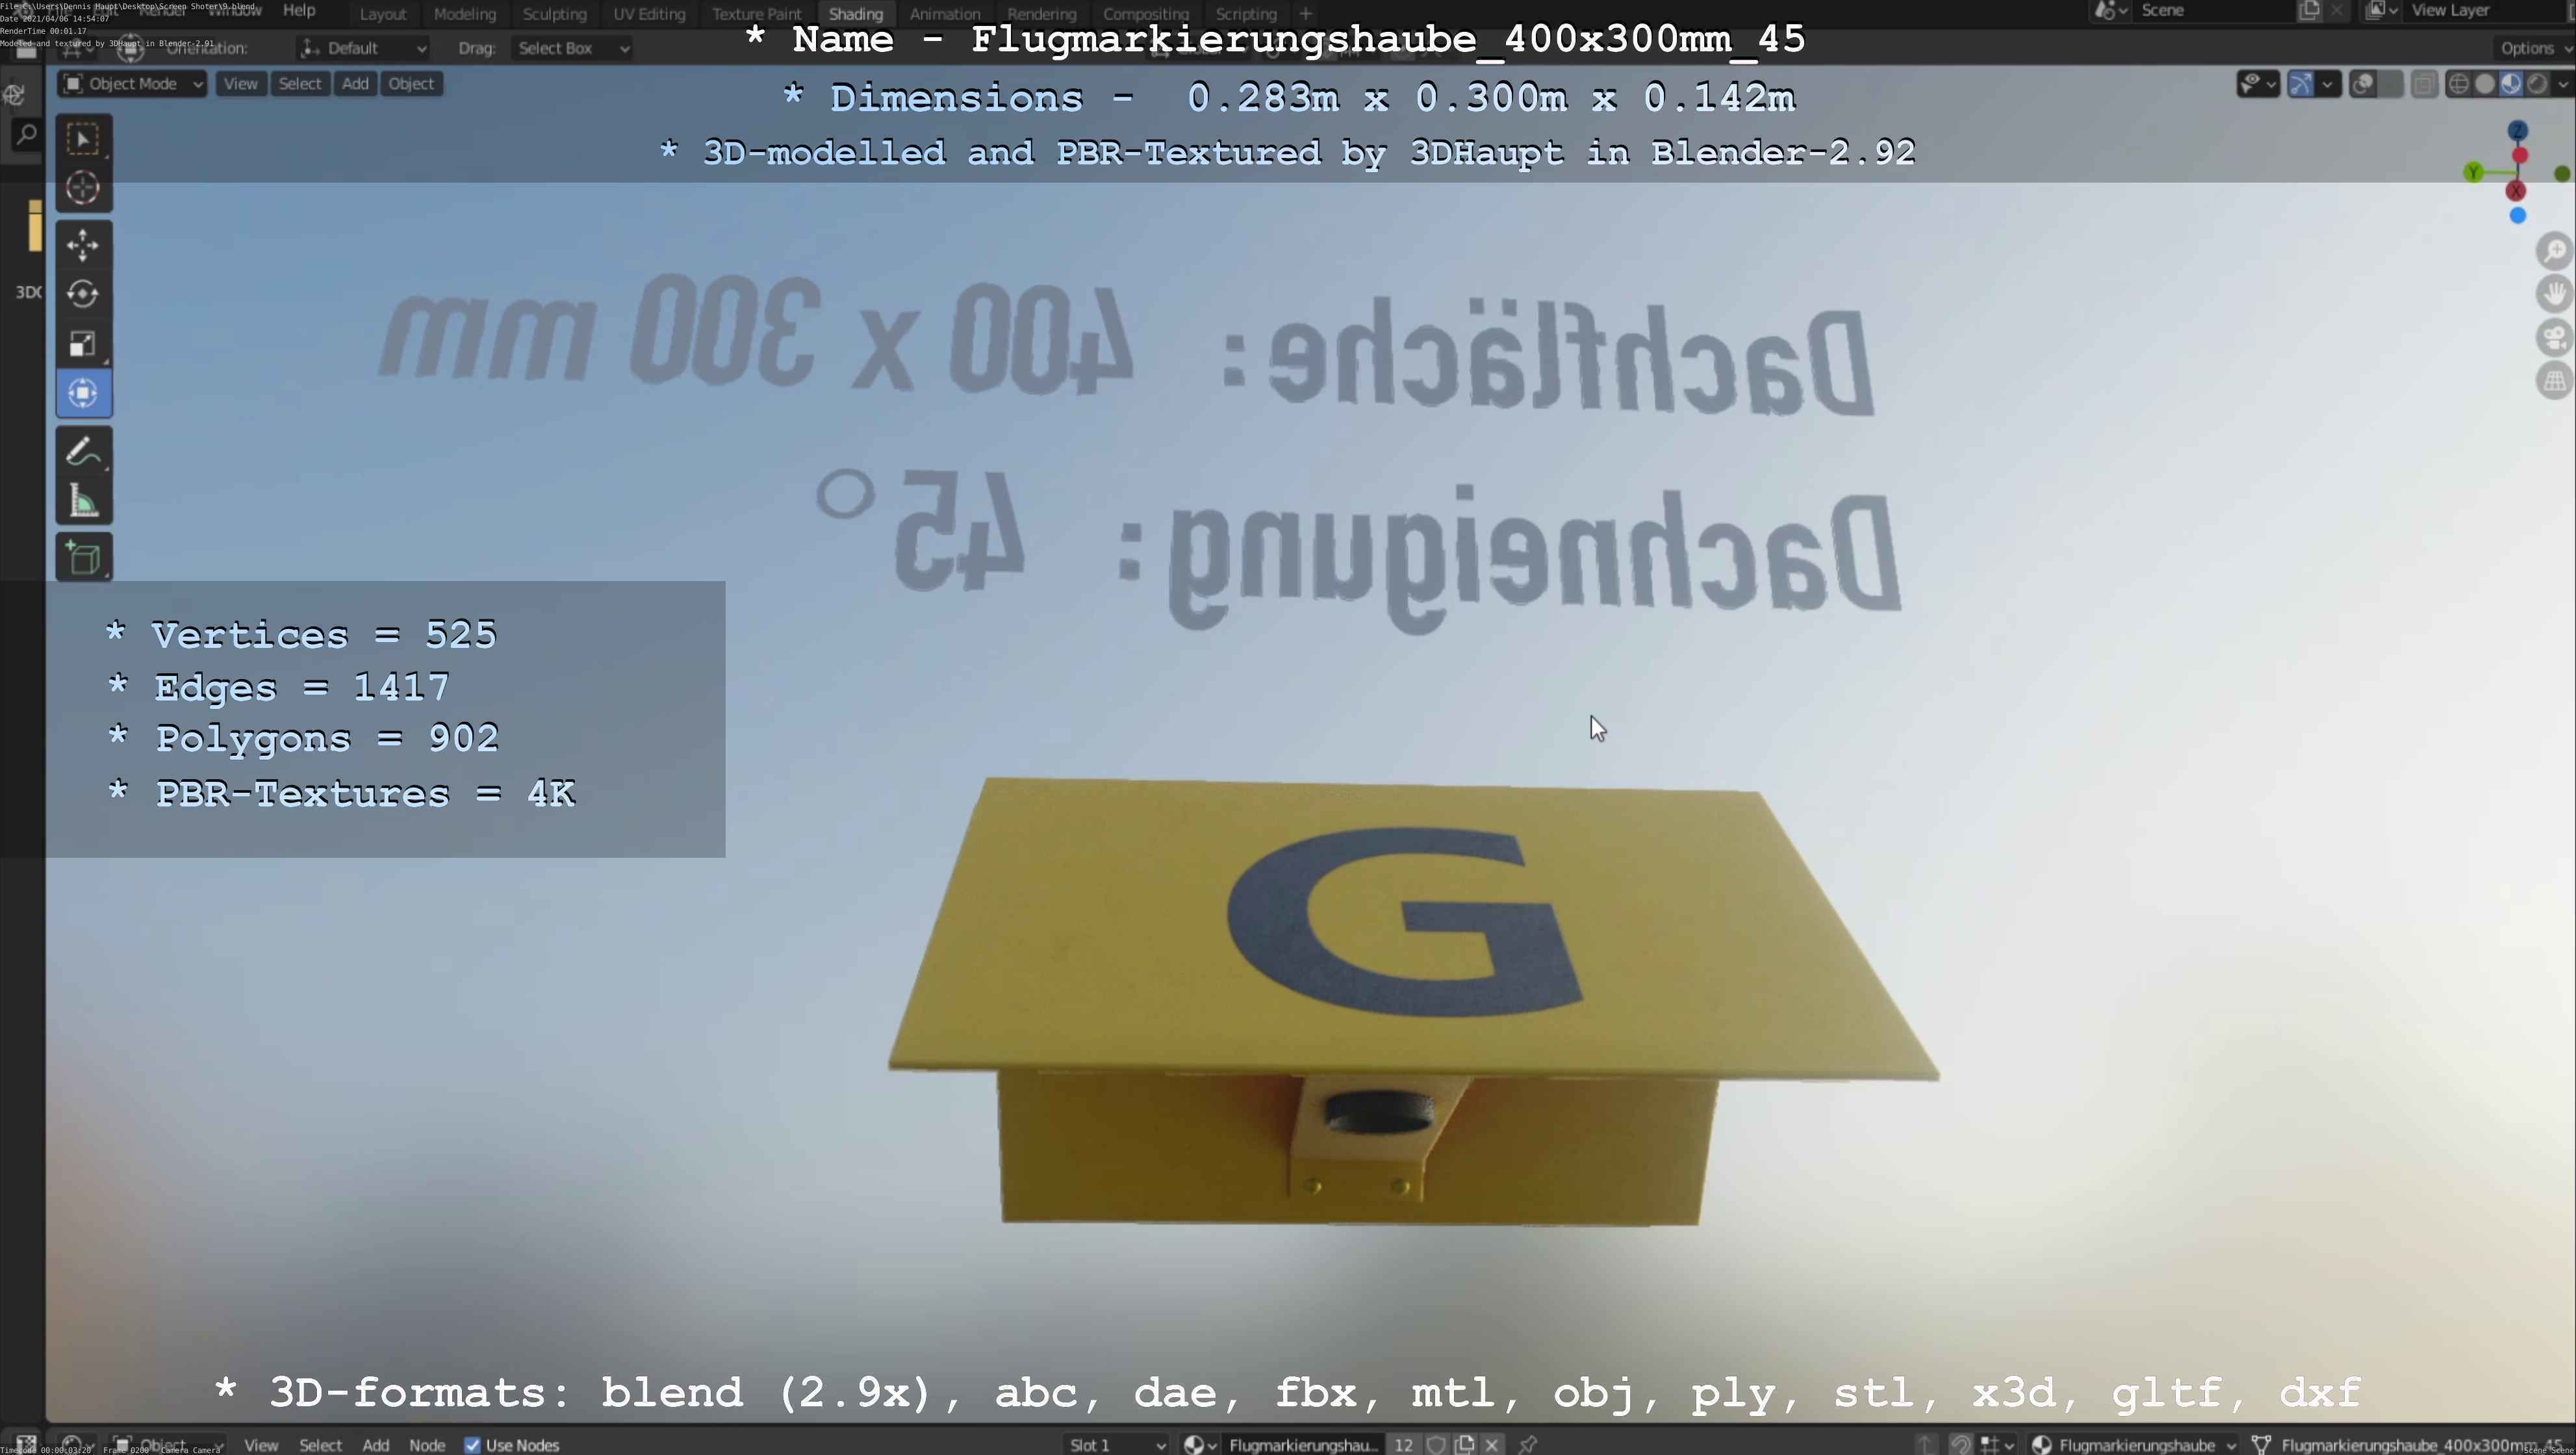Viewport: 2576px width, 1455px height.
Task: Toggle camera view in viewport
Action: coord(2554,338)
